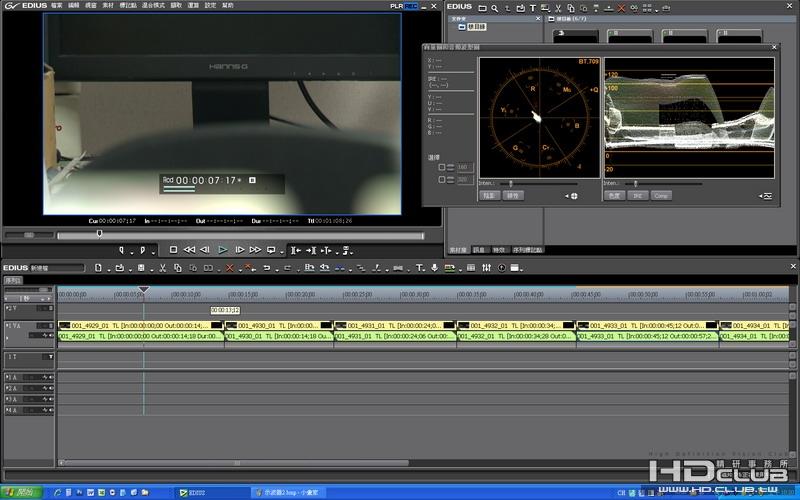Click the leftmost button beside IRE under the waveform
The image size is (800, 500).
point(615,195)
